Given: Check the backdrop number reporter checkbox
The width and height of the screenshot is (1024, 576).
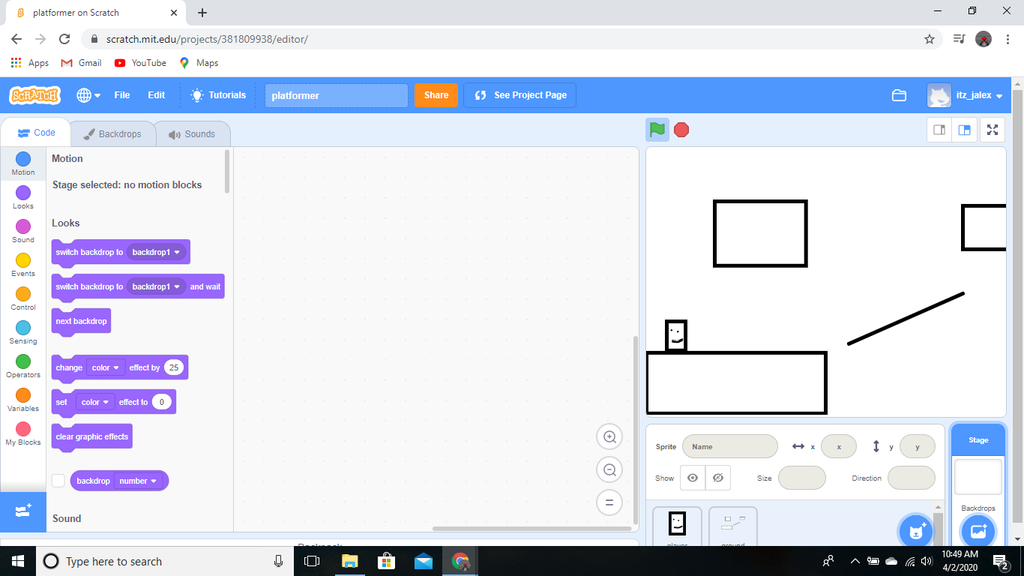Looking at the screenshot, I should (57, 480).
